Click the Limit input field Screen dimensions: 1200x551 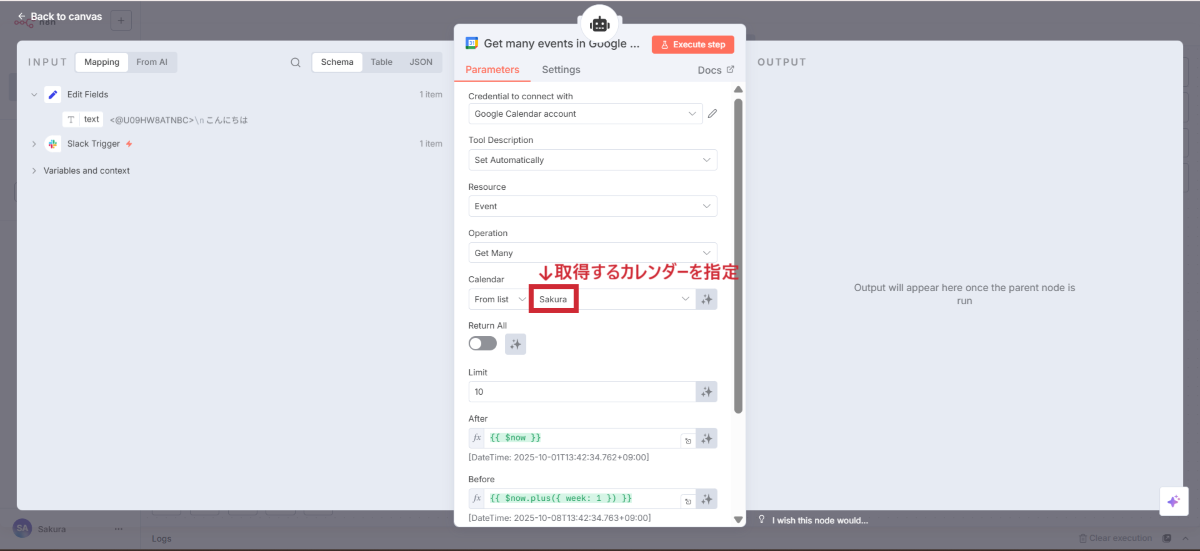(x=582, y=392)
